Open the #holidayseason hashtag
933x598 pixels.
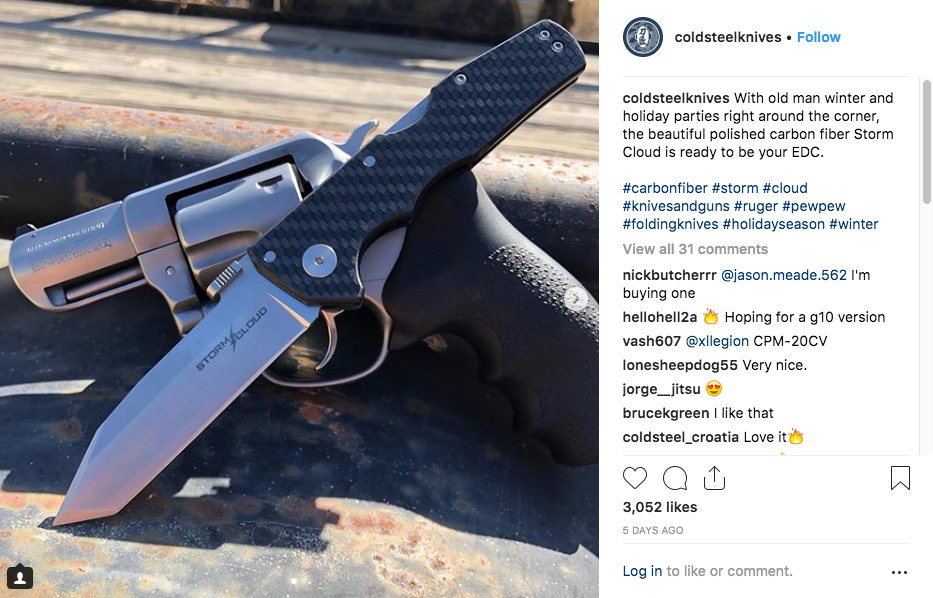coord(774,224)
